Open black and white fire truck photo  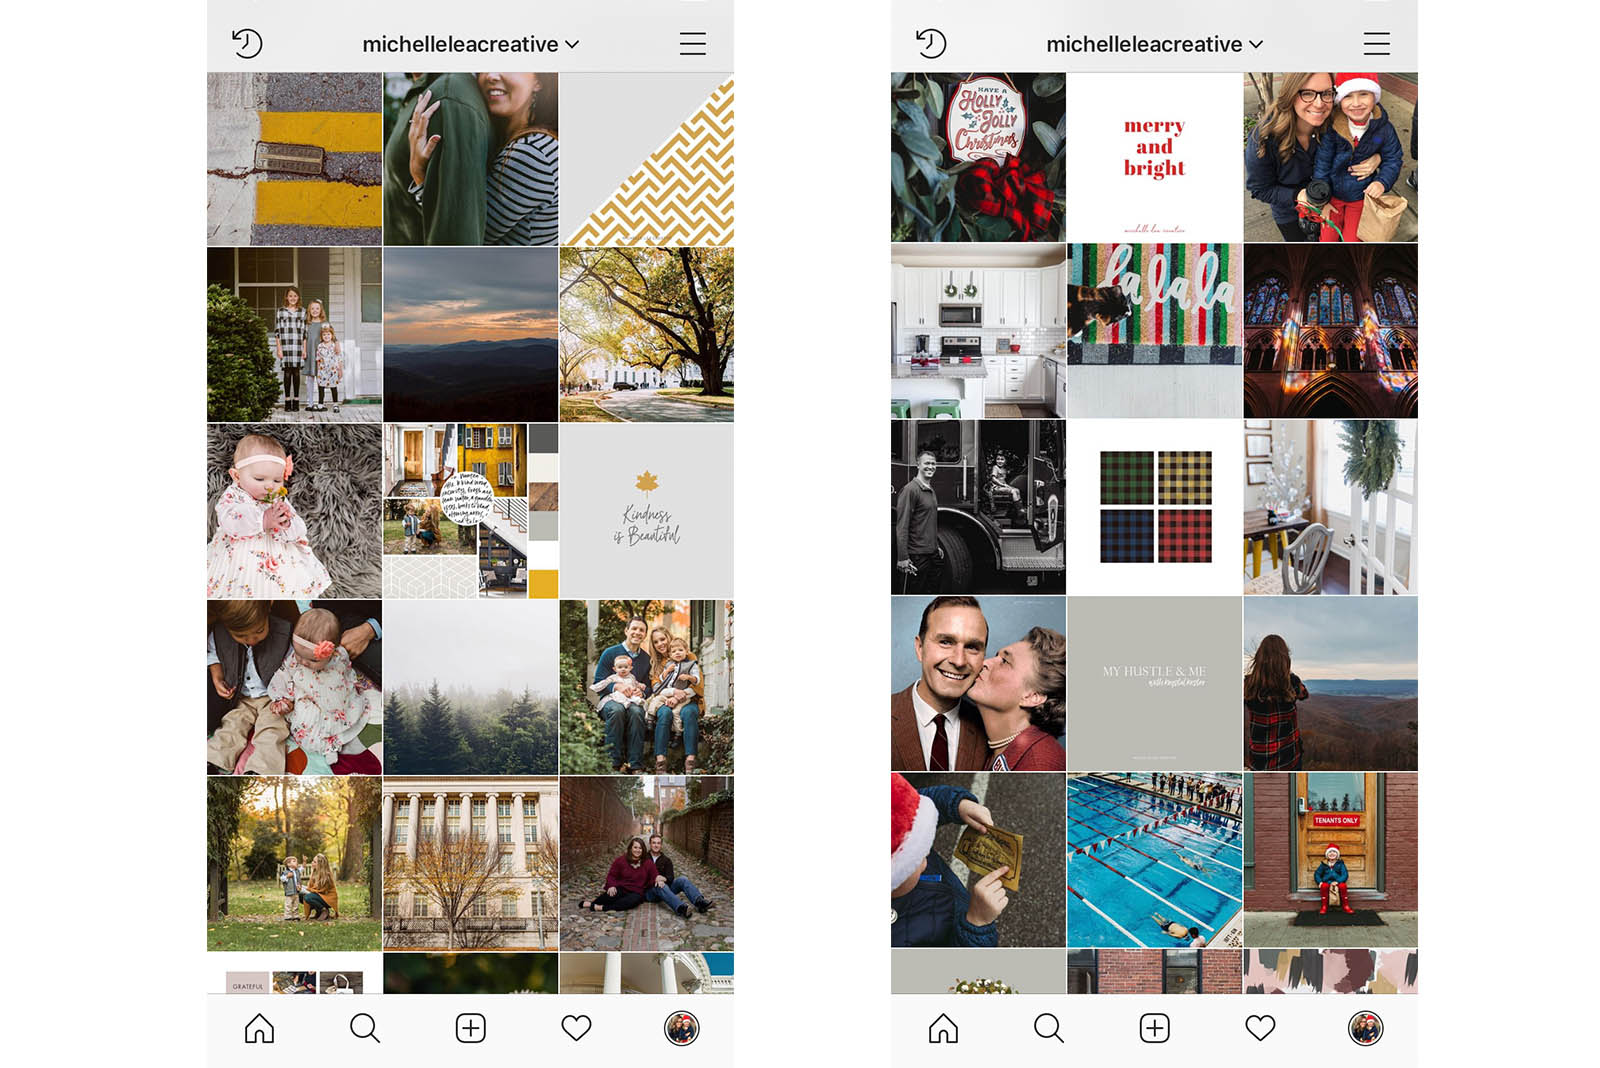[978, 507]
